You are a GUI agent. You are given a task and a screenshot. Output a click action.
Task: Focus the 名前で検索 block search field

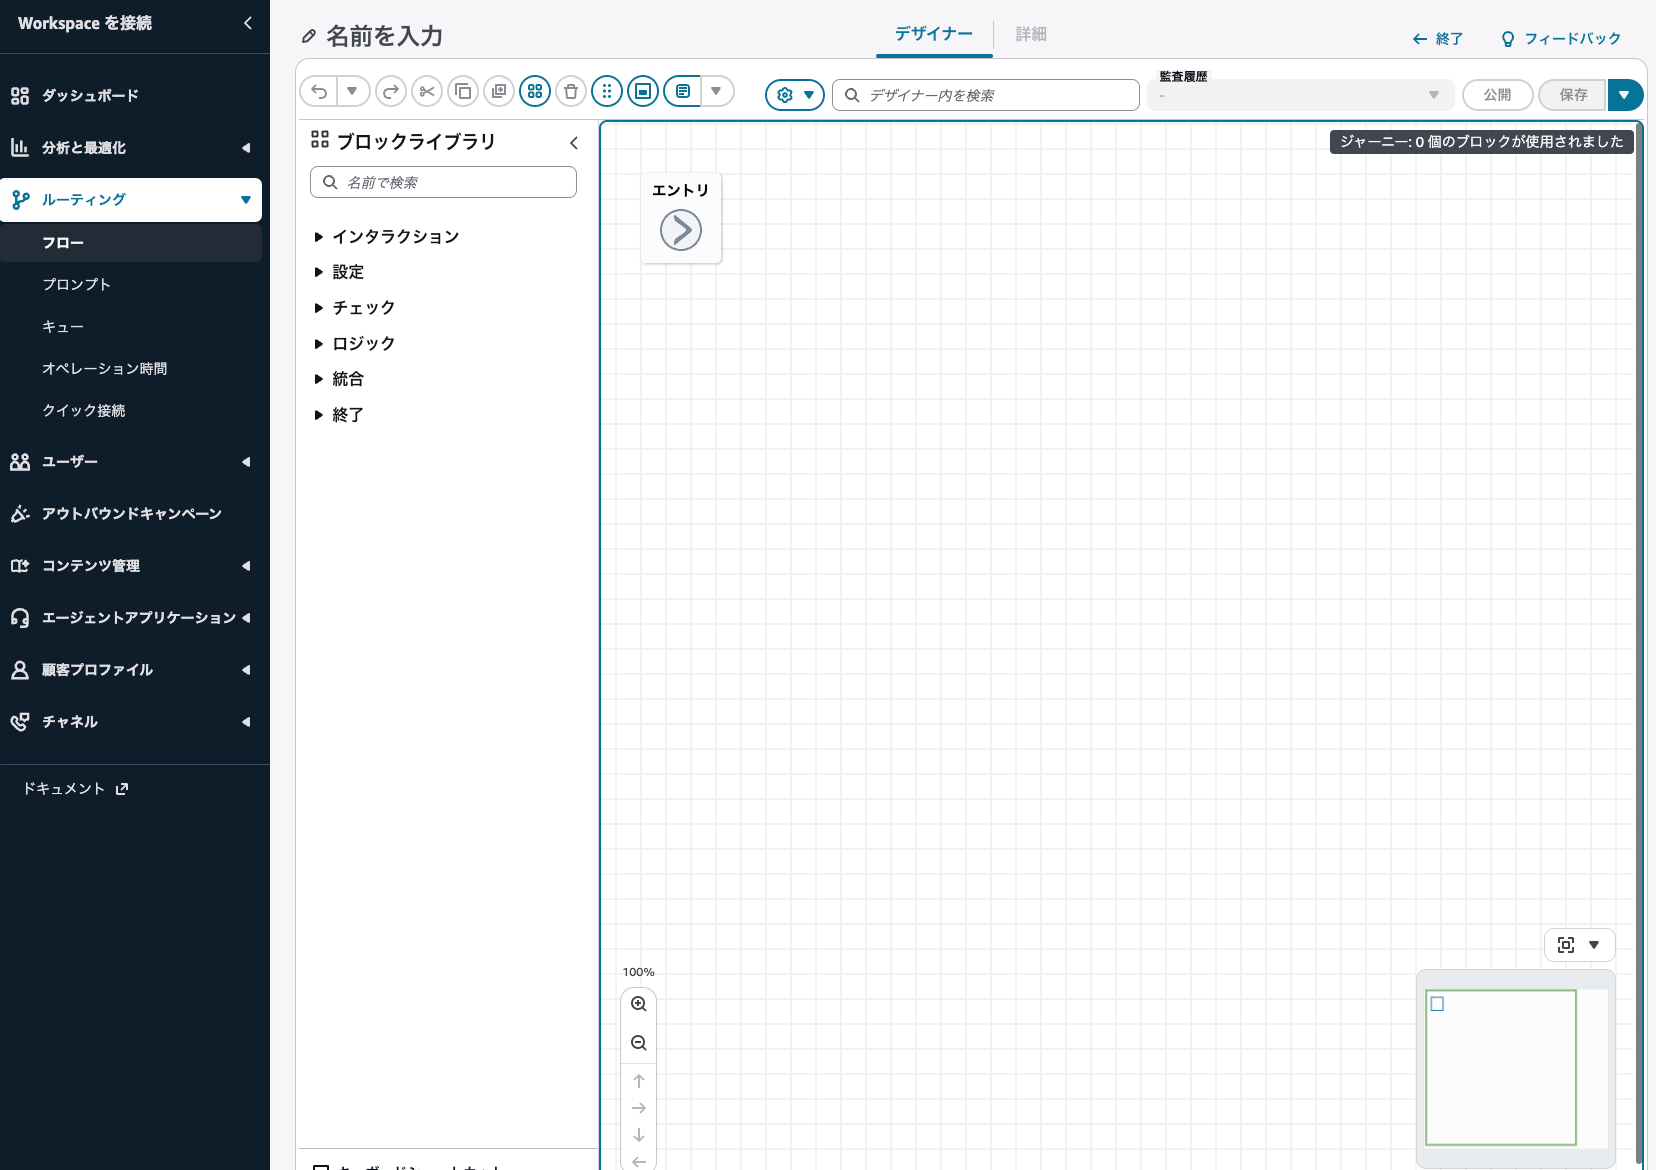443,182
